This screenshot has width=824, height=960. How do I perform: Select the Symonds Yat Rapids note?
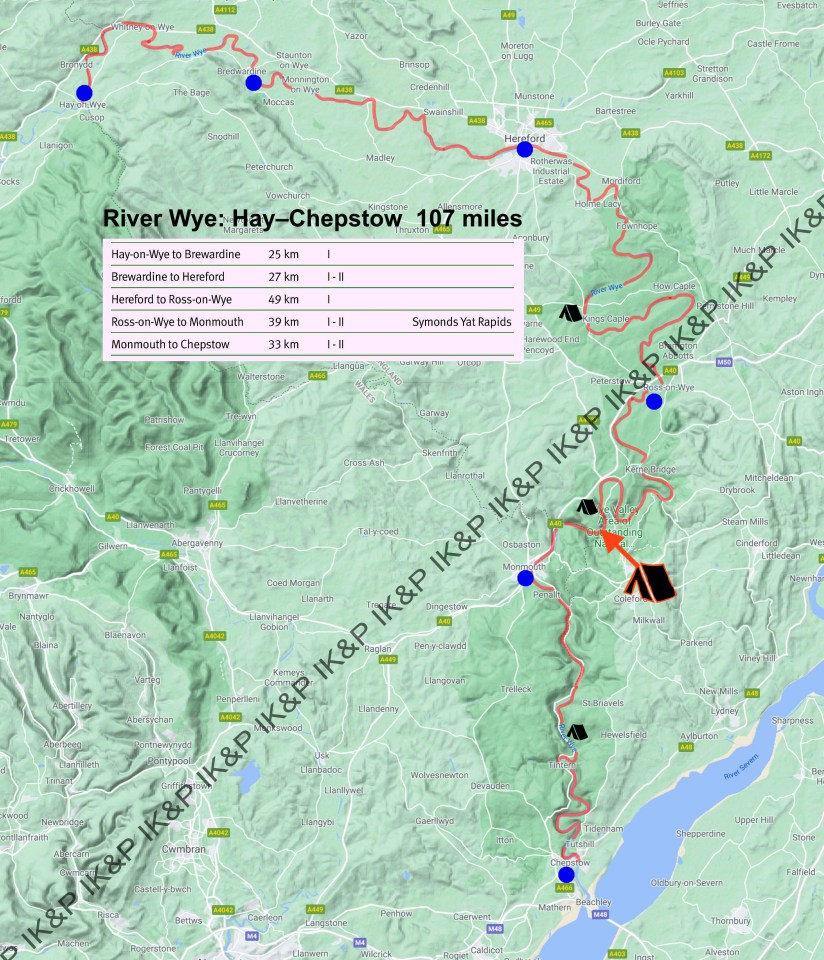[x=461, y=322]
